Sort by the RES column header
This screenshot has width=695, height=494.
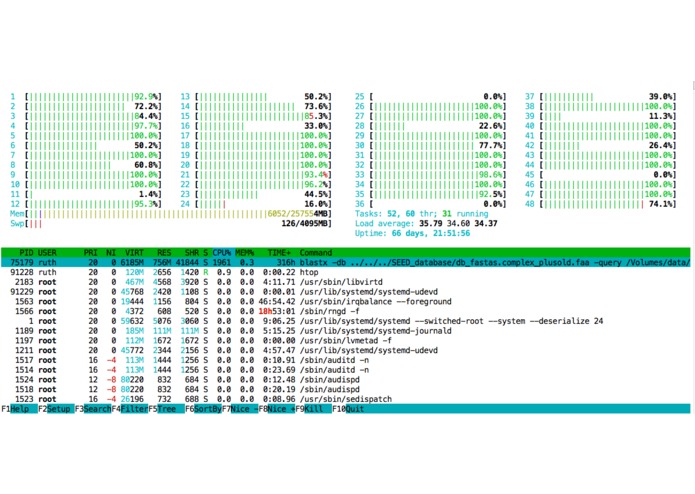(164, 253)
